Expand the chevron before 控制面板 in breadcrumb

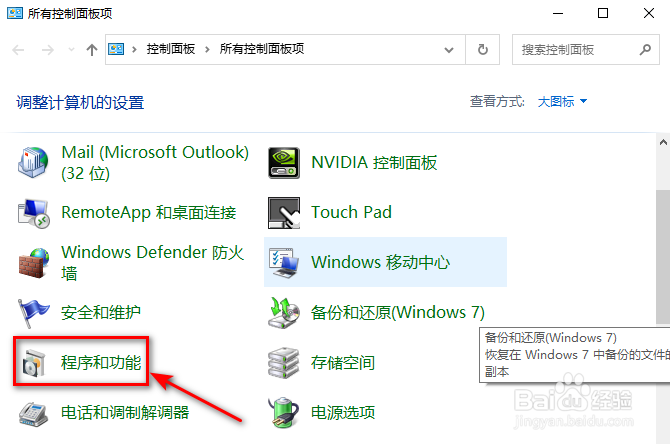pyautogui.click(x=135, y=50)
